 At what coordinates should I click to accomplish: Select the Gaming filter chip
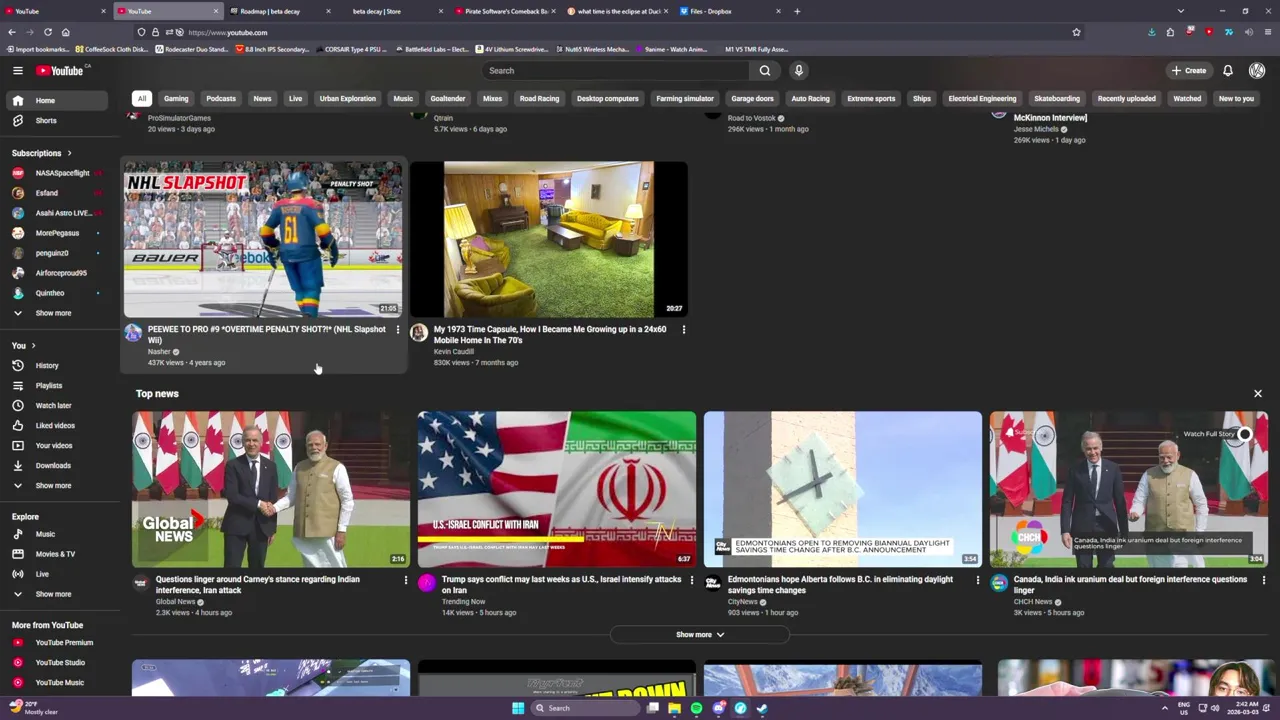[x=176, y=99]
